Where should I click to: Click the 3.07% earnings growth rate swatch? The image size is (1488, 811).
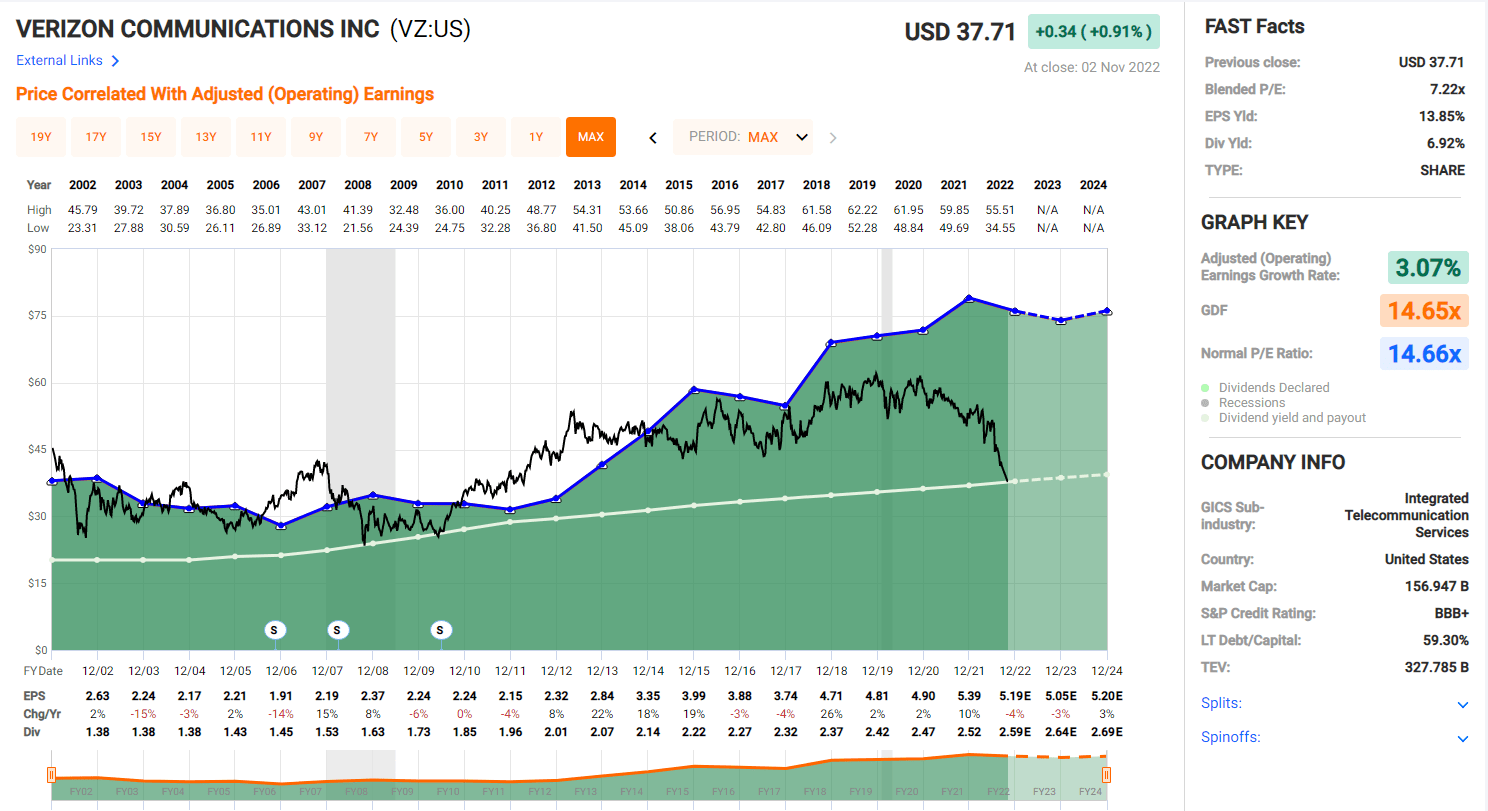tap(1427, 267)
